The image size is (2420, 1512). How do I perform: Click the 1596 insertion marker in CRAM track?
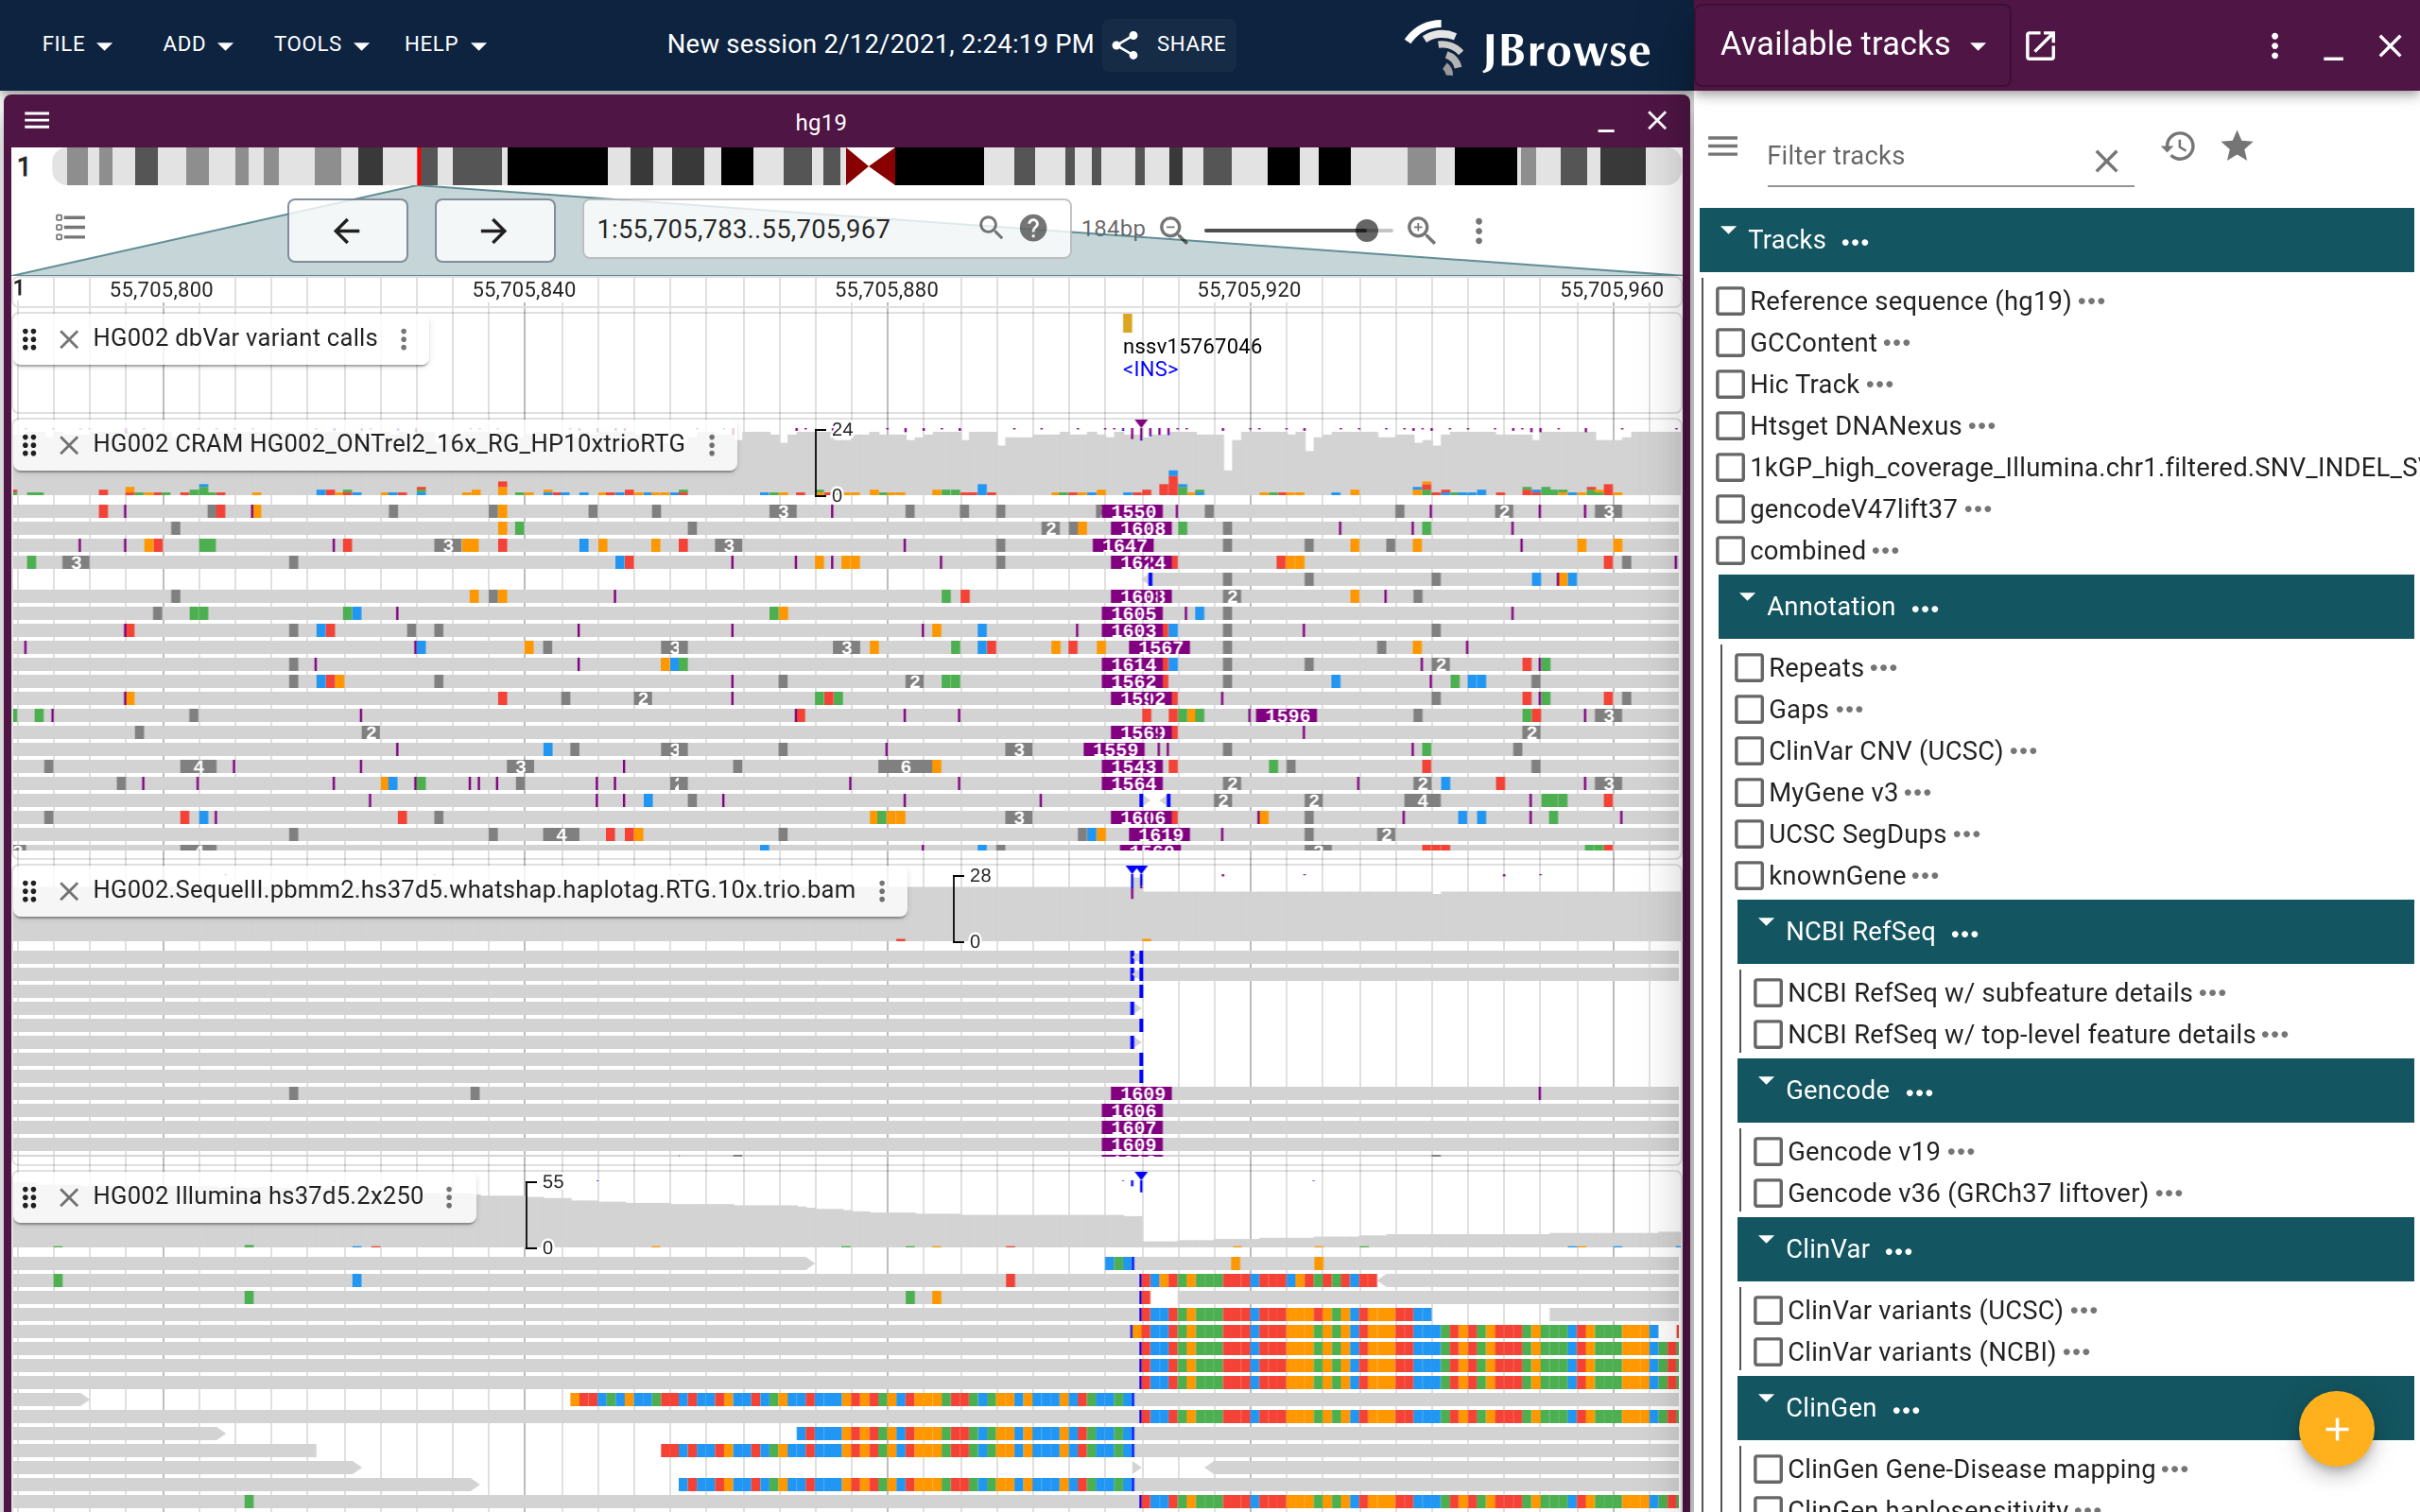1287,716
